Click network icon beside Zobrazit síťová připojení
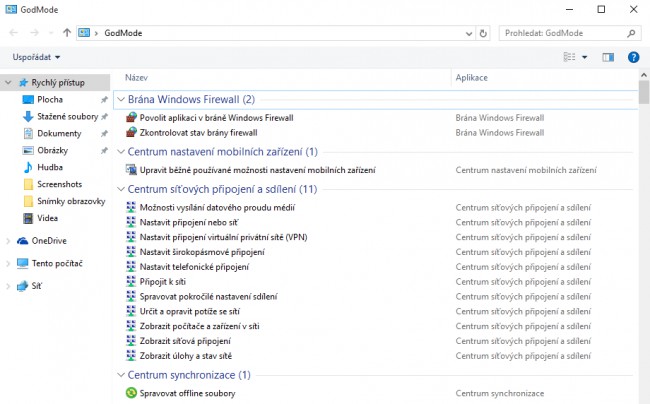Image resolution: width=650 pixels, height=404 pixels. pyautogui.click(x=131, y=341)
